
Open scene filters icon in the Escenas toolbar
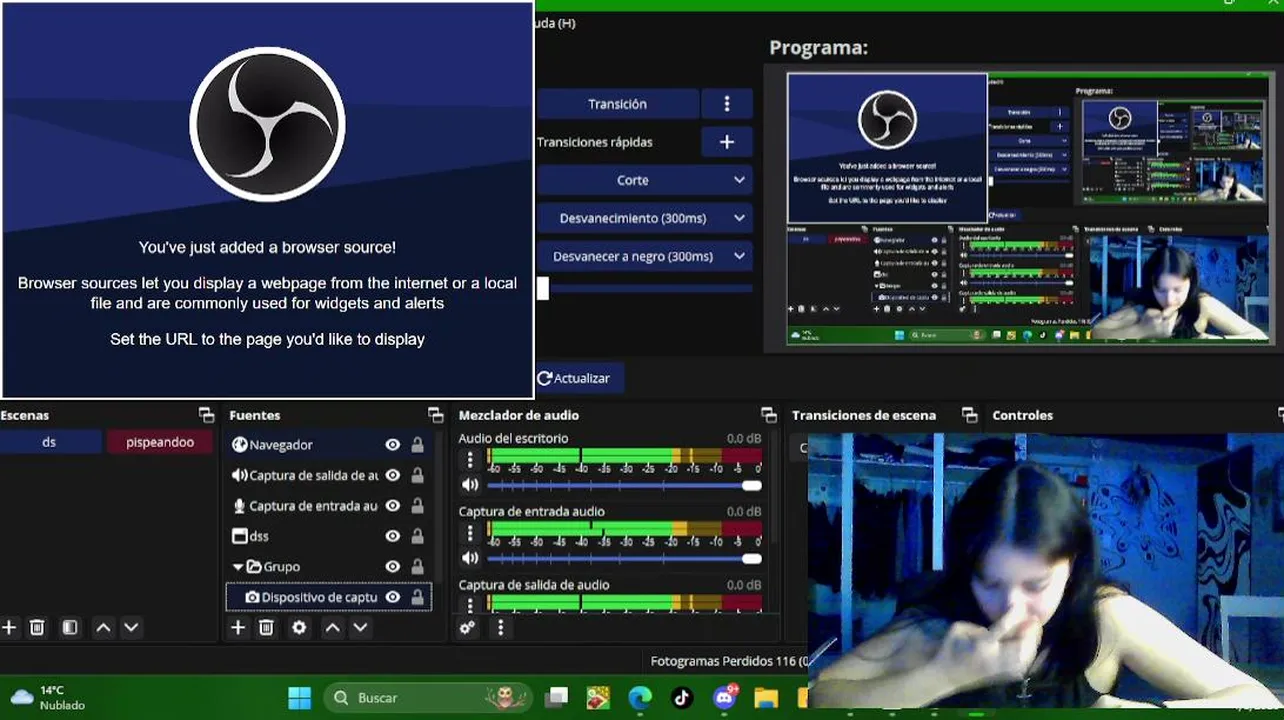70,628
